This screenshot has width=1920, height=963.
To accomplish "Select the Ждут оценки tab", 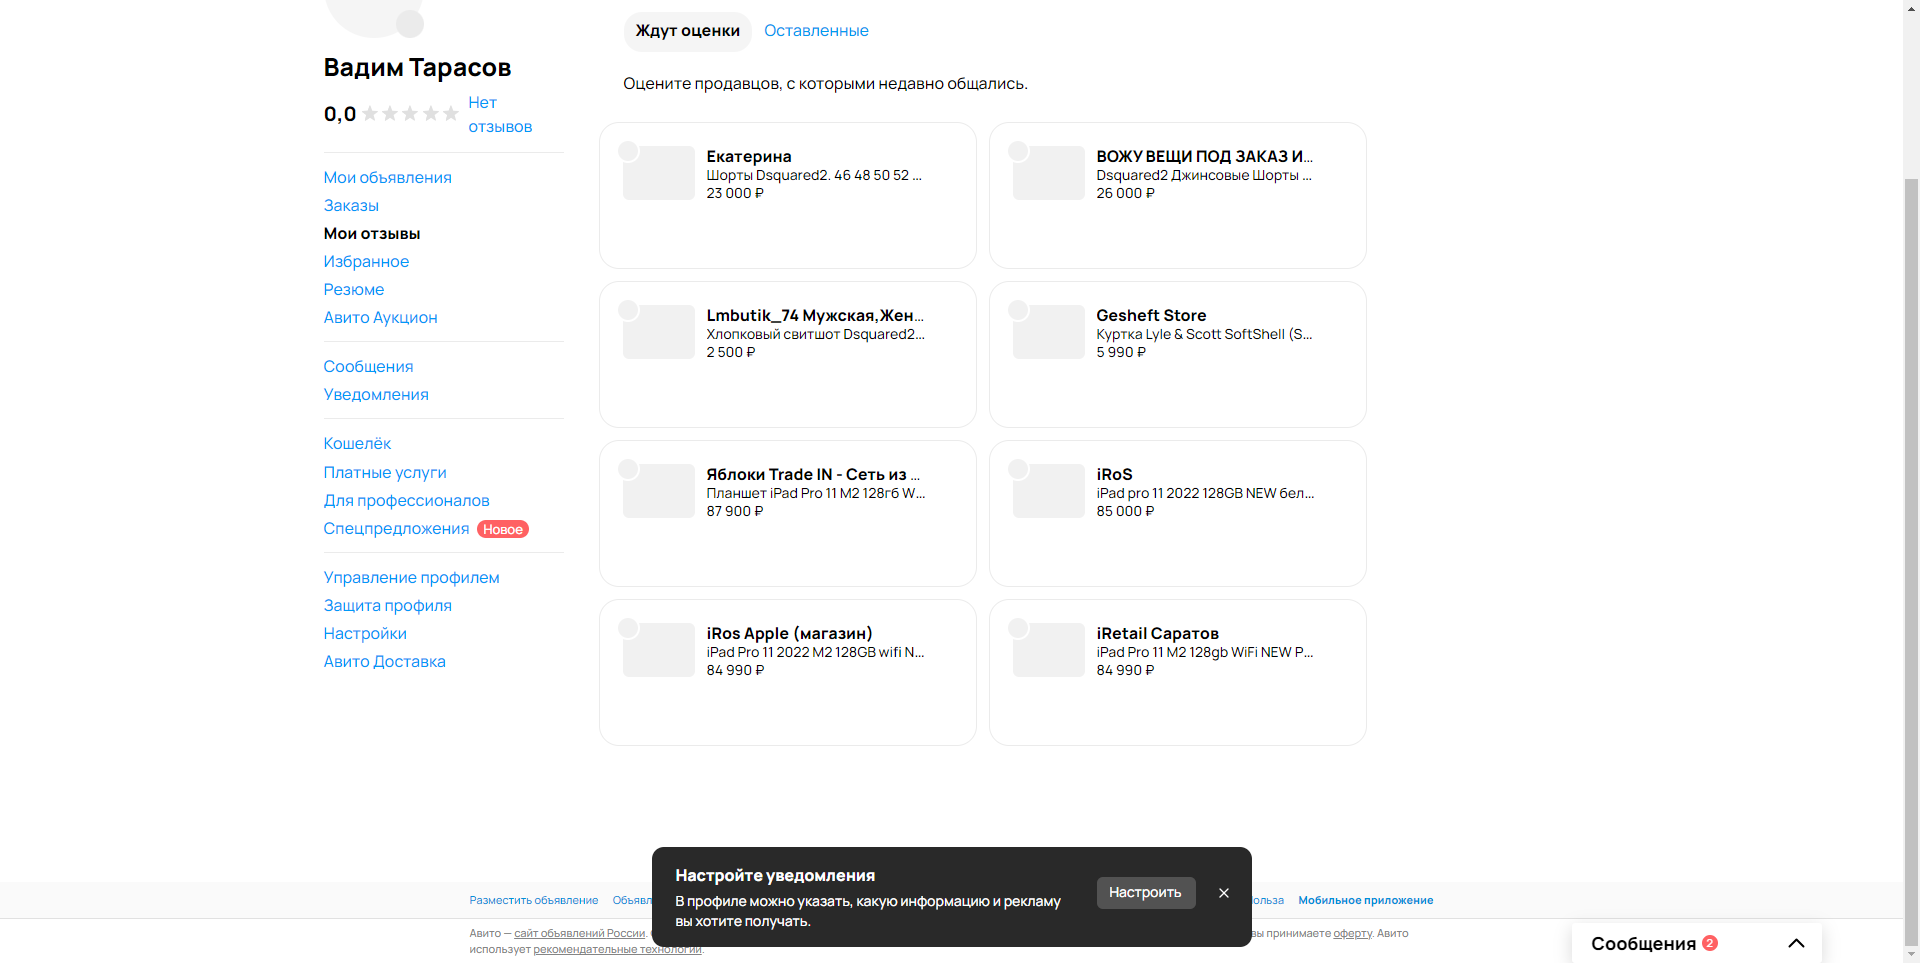I will (x=688, y=31).
